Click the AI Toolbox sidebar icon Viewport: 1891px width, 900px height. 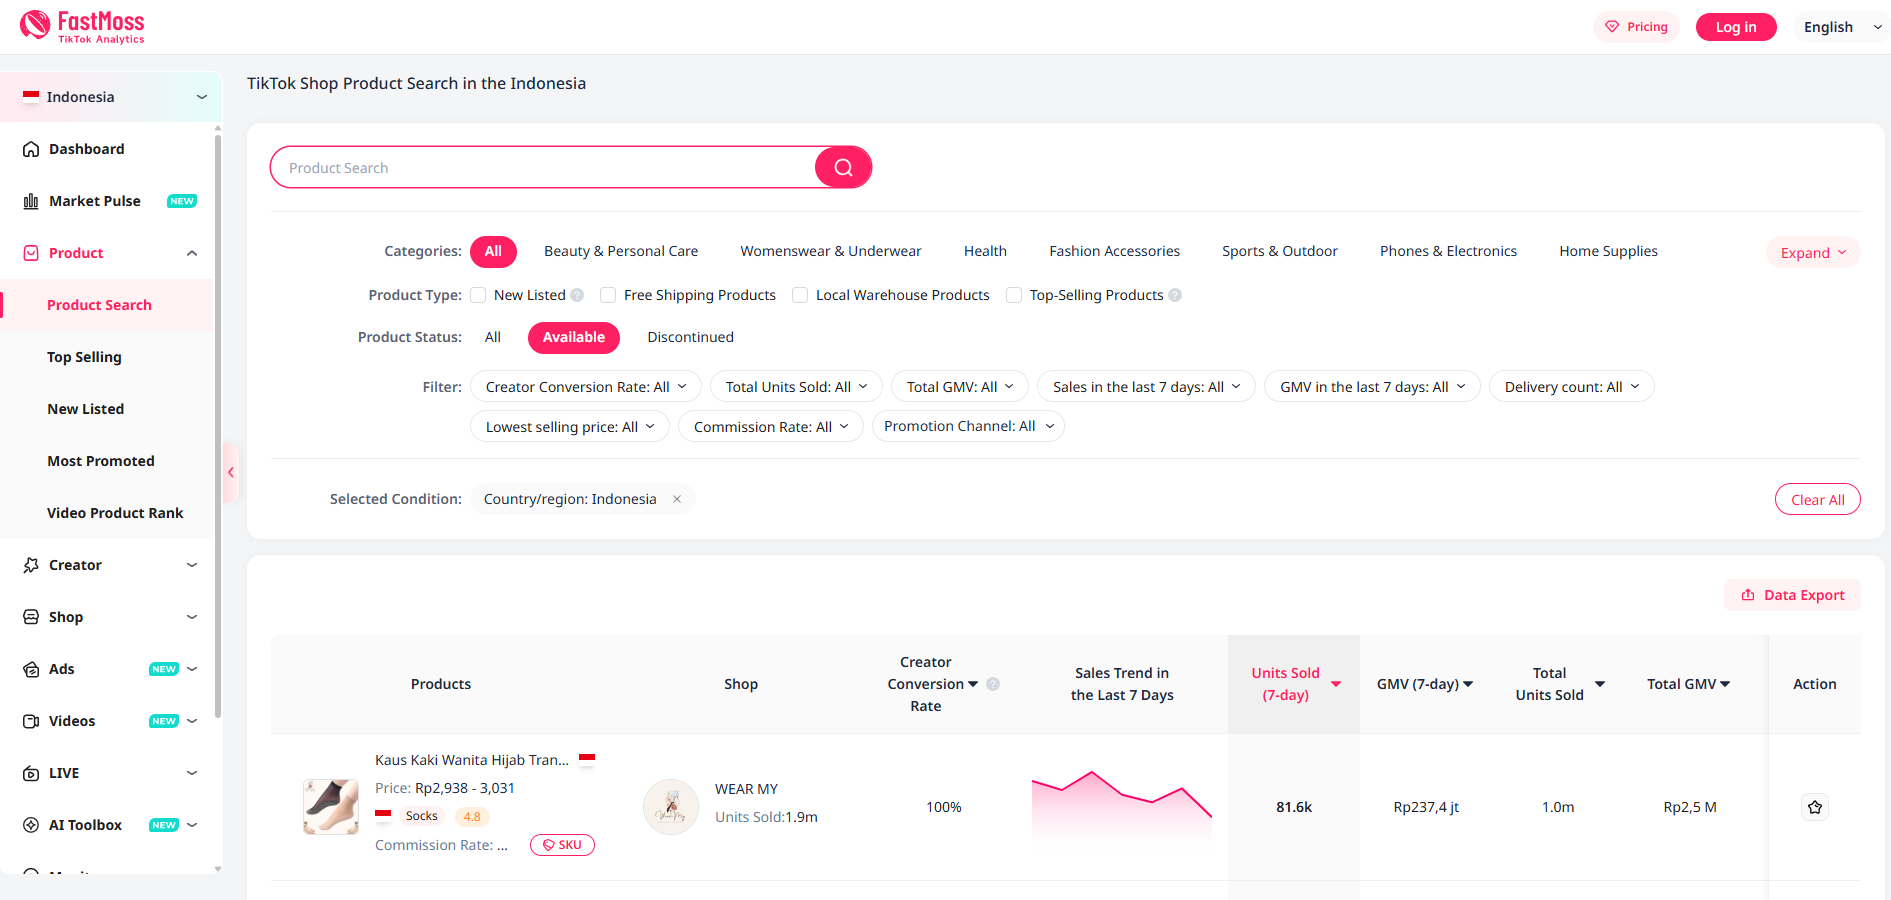[x=31, y=825]
